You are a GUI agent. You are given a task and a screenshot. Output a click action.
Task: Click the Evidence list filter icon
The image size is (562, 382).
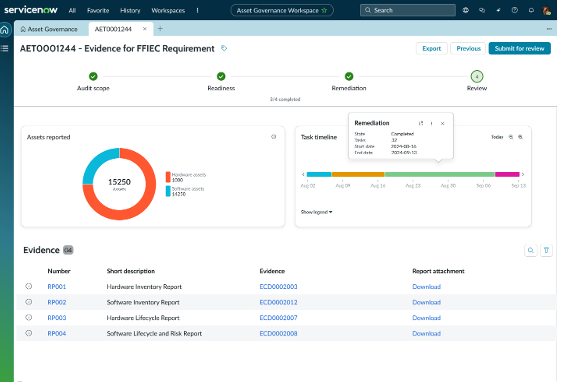pyautogui.click(x=546, y=250)
